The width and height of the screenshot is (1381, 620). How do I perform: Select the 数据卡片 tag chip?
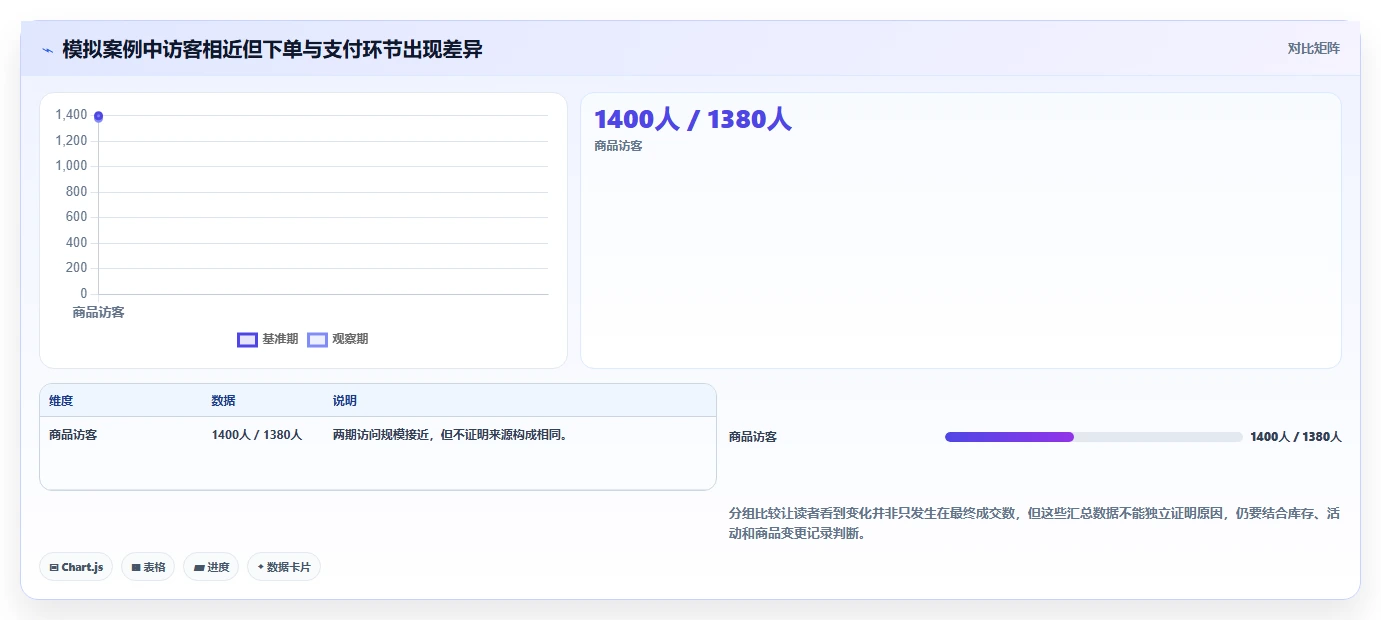(284, 567)
